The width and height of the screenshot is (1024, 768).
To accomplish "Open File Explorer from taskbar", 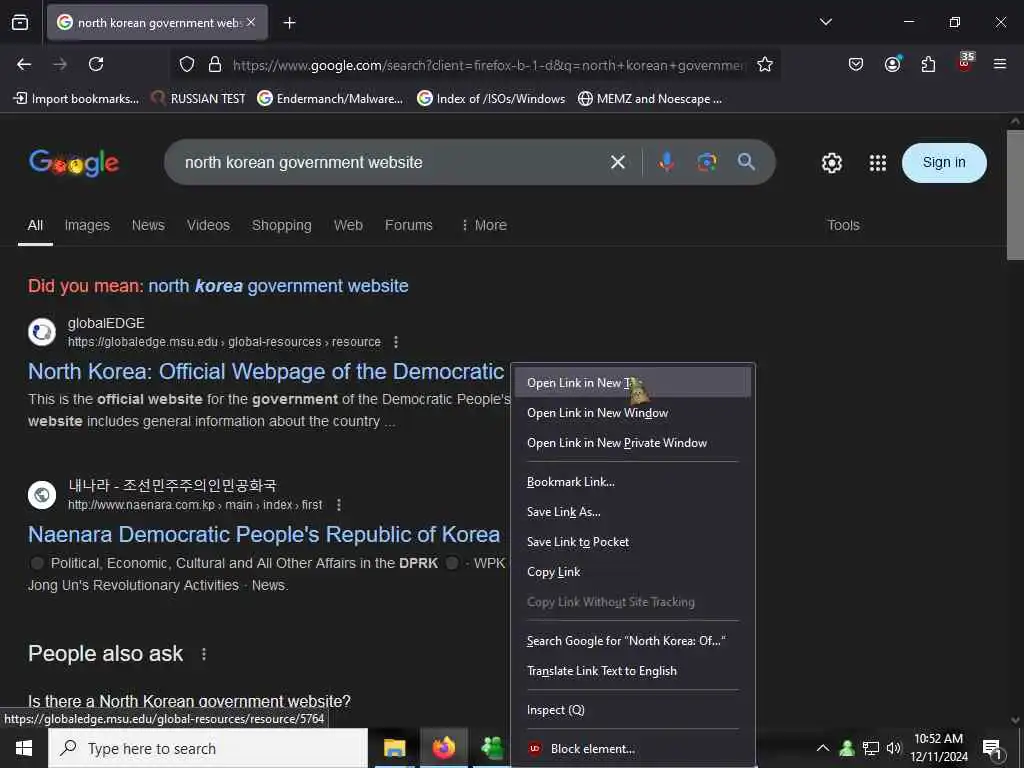I will (394, 748).
